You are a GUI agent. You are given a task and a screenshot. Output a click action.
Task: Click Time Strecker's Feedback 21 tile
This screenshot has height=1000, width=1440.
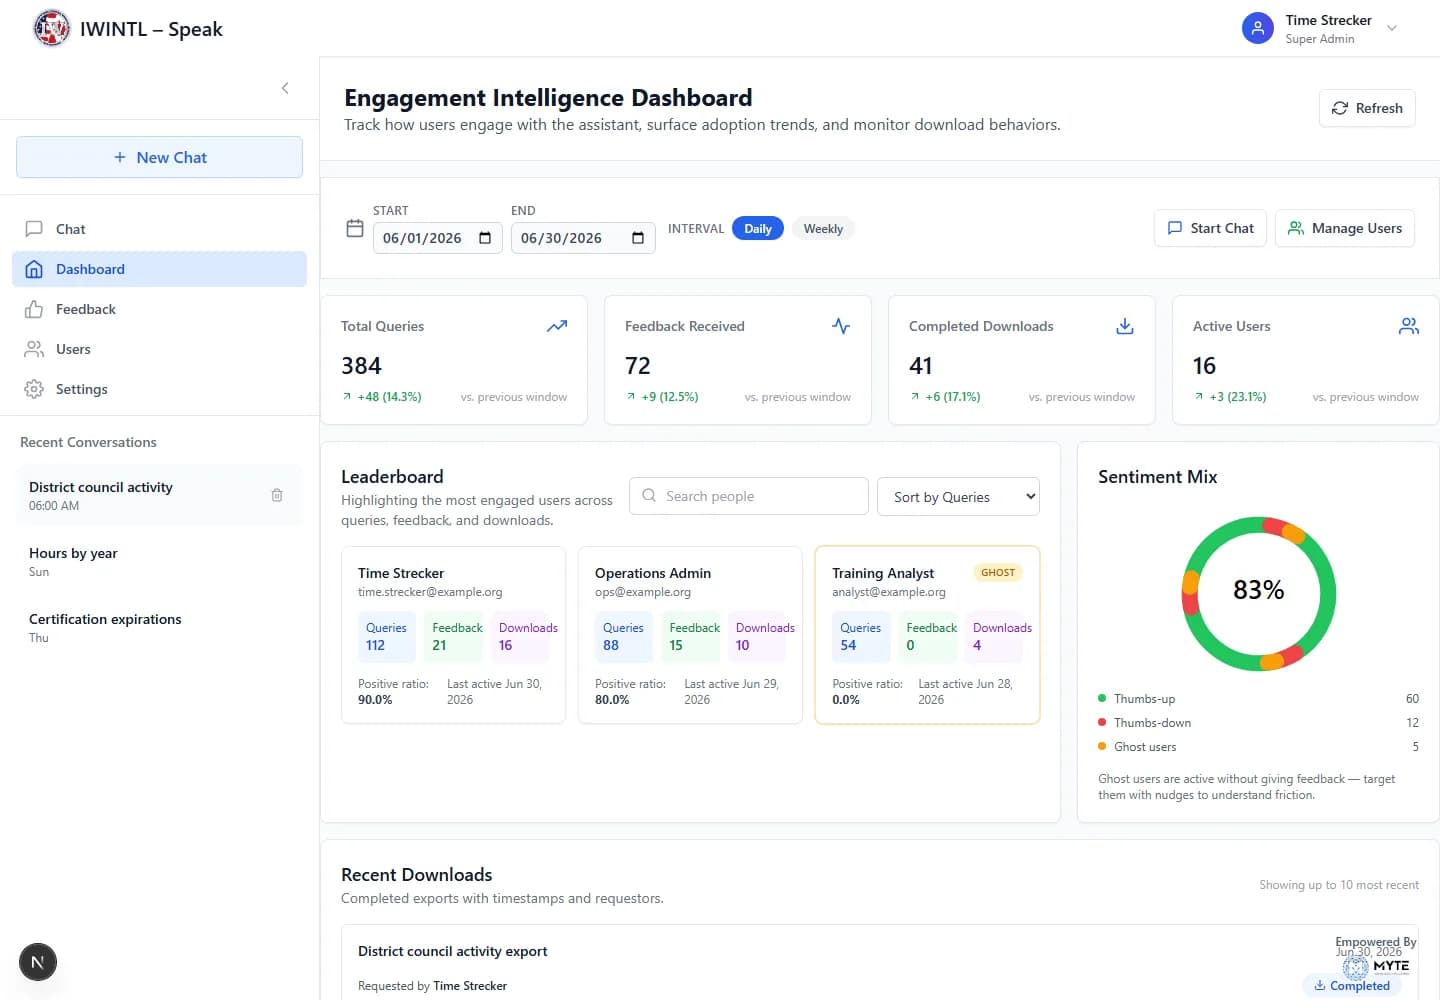pyautogui.click(x=453, y=637)
